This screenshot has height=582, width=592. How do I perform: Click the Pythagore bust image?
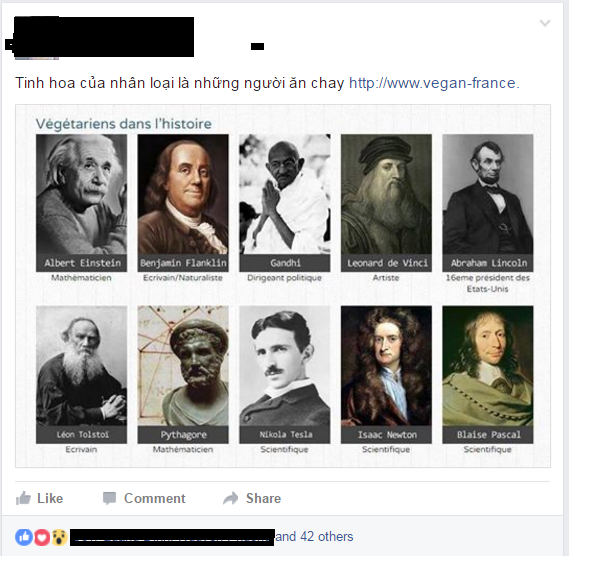(x=183, y=366)
